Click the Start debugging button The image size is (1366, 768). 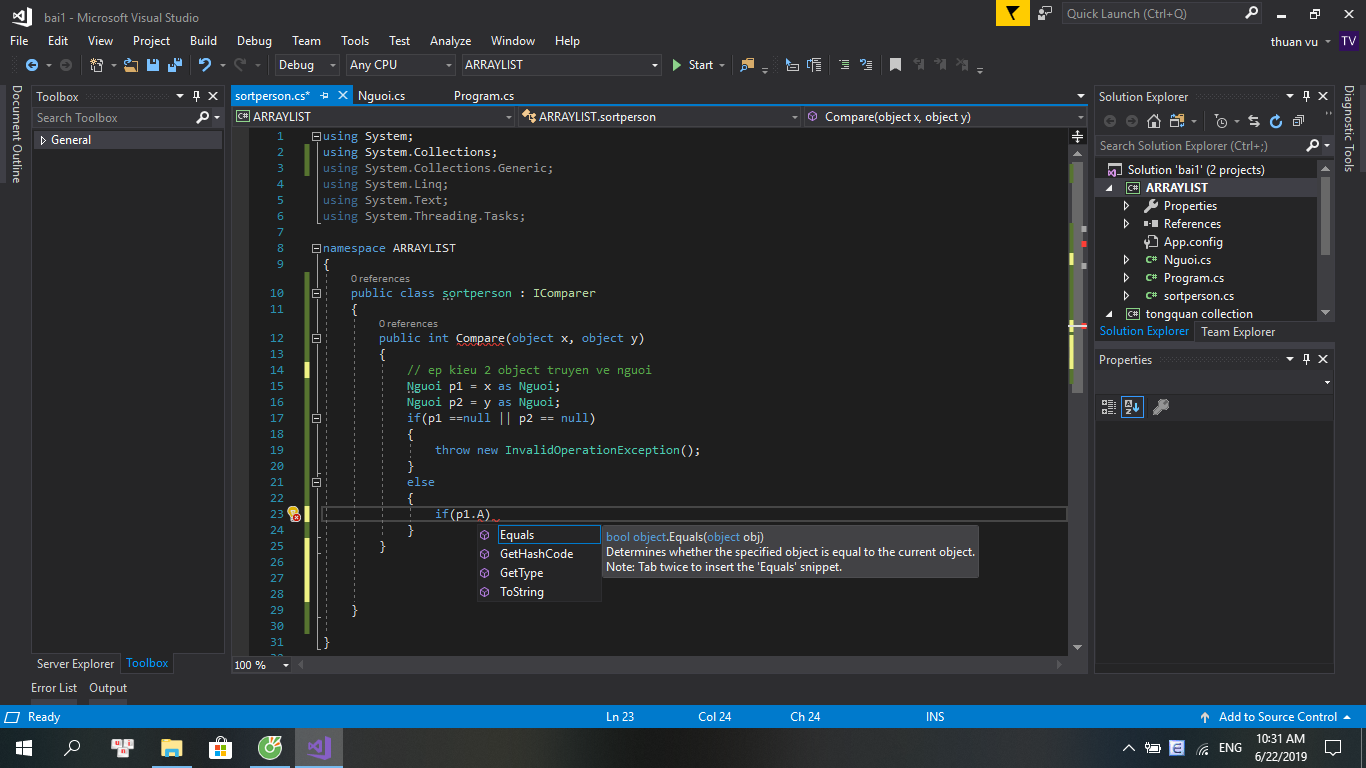692,65
